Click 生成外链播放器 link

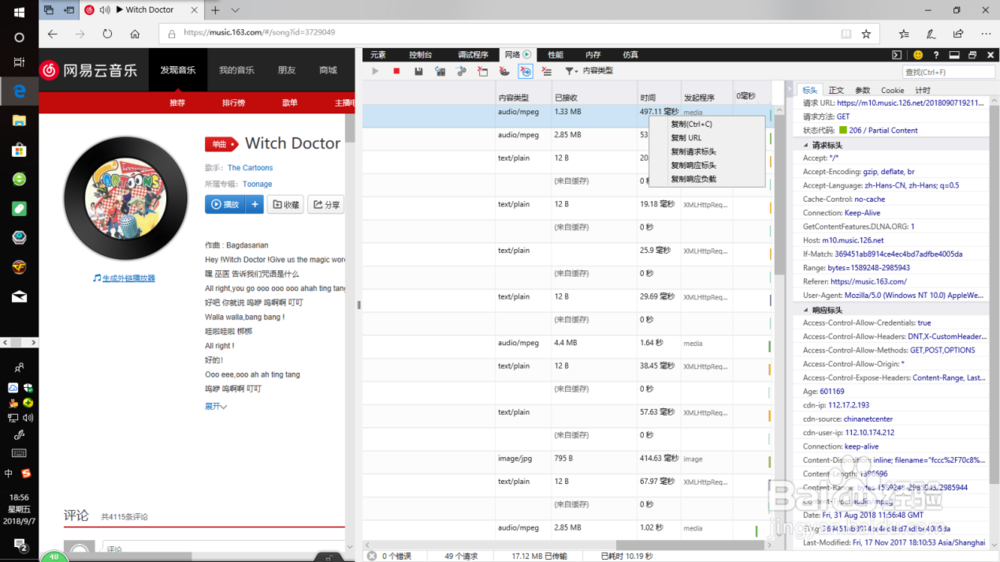point(124,278)
